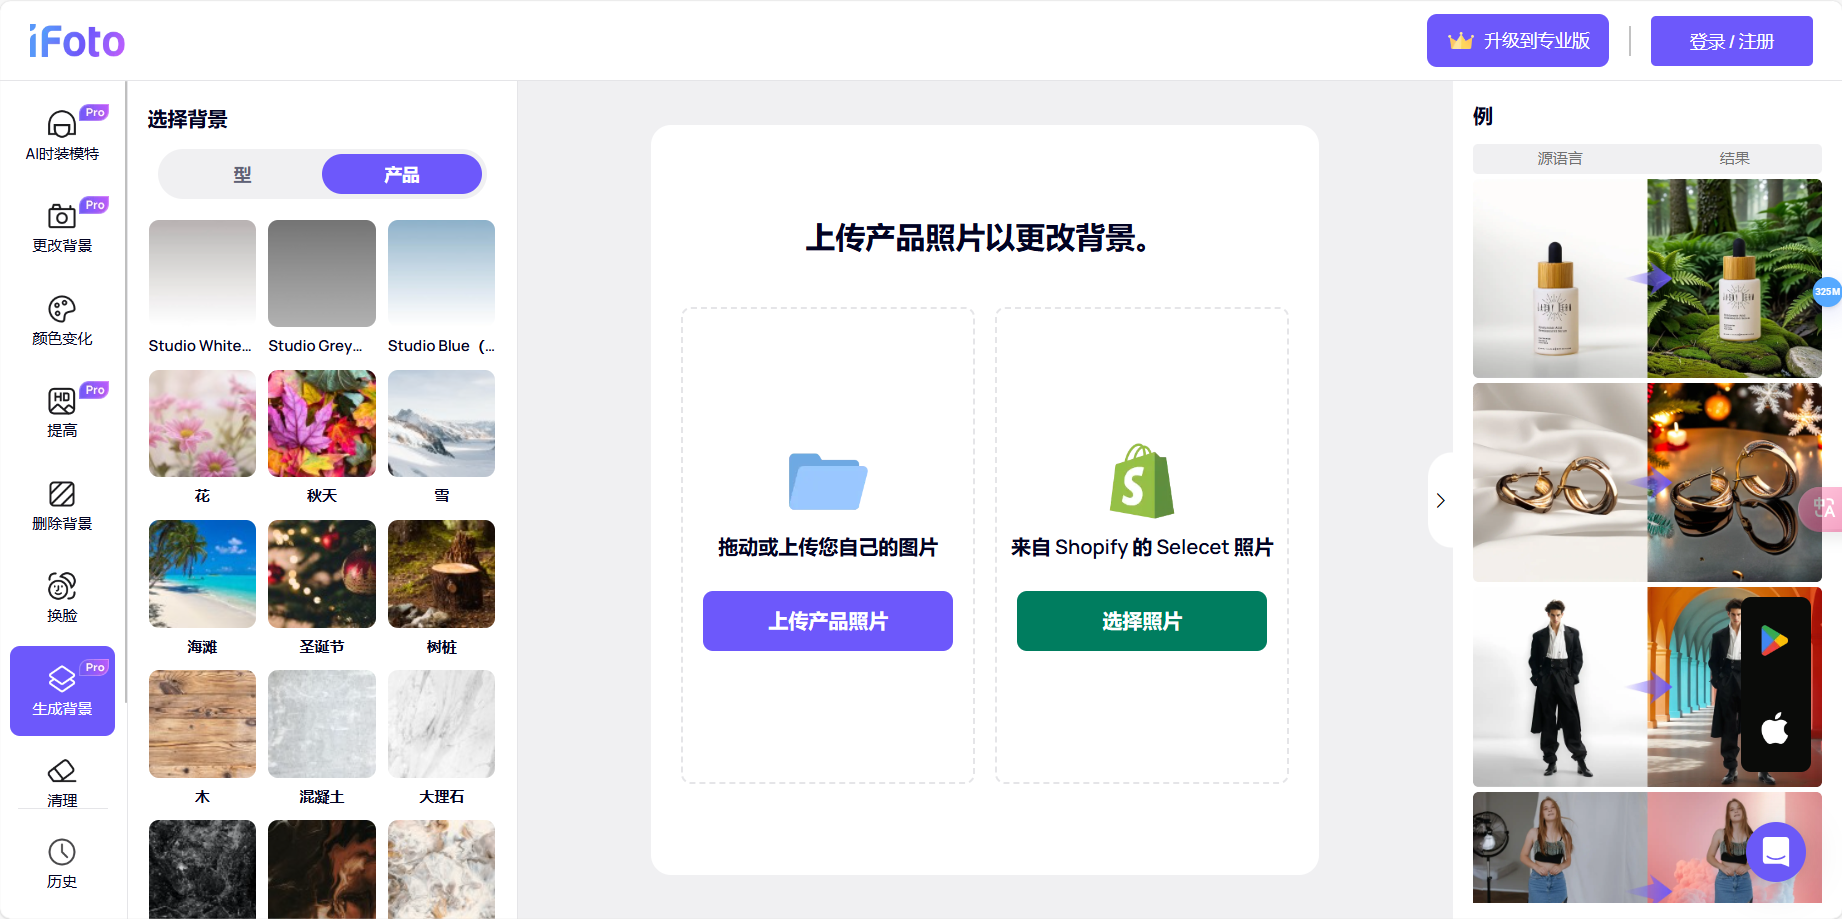
Task: Select the 花 flower background
Action: click(x=202, y=423)
